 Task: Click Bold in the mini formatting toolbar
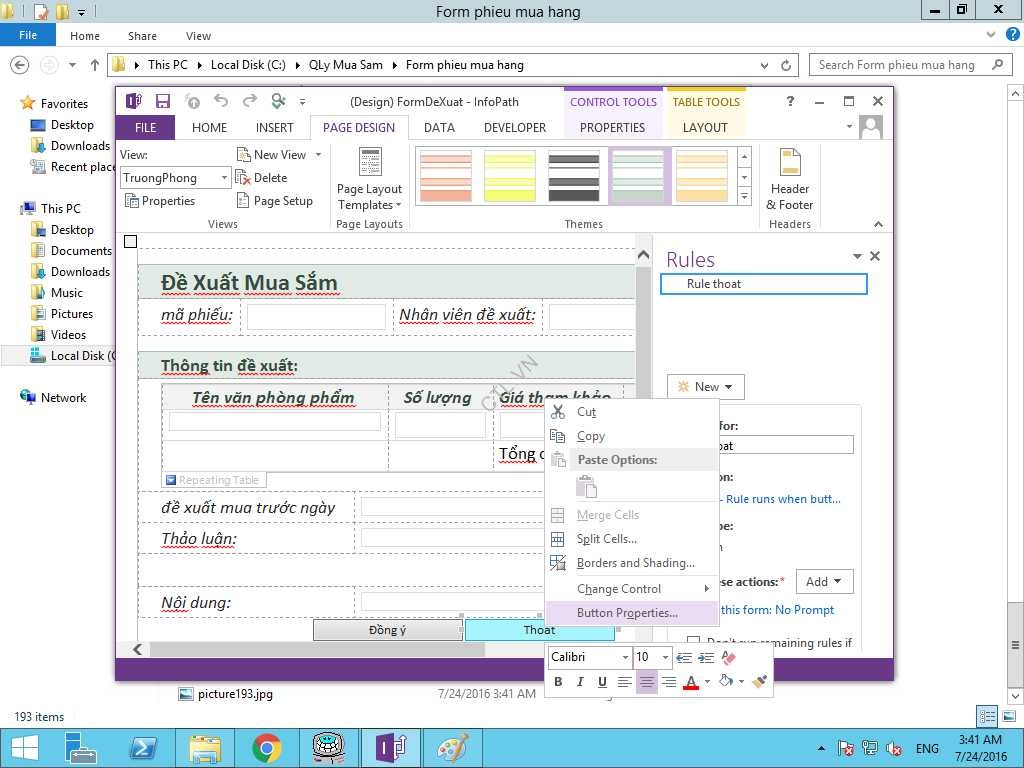point(558,682)
